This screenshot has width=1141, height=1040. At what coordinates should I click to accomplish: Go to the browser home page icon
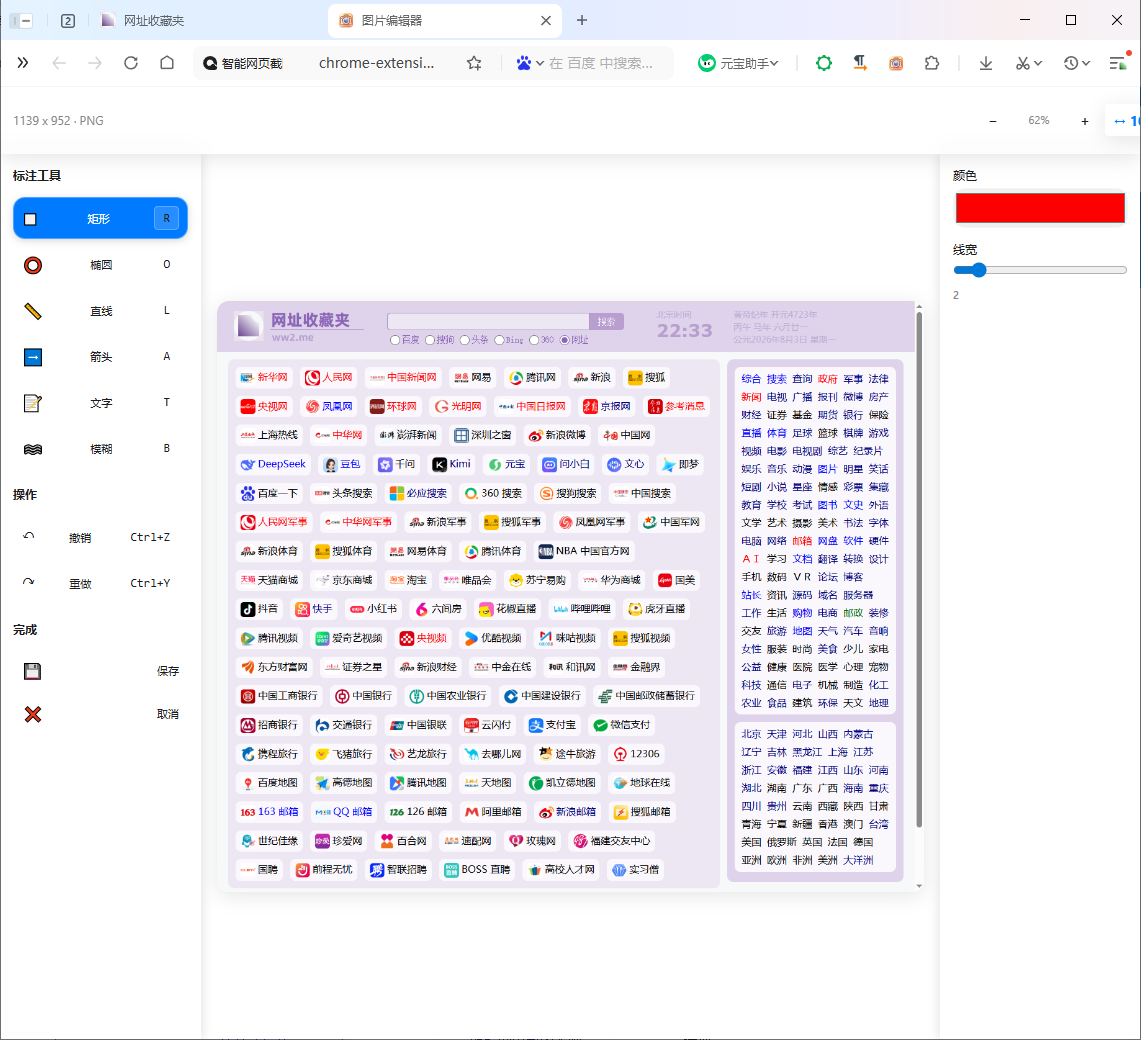click(167, 63)
